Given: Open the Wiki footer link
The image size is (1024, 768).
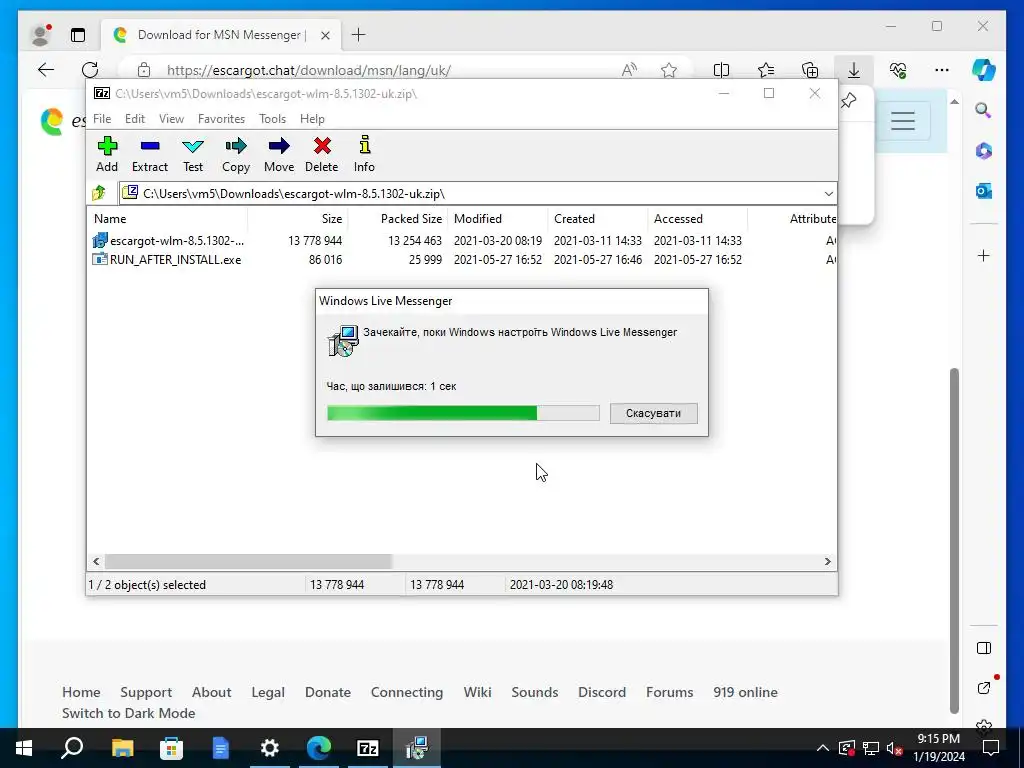Looking at the screenshot, I should 477,692.
